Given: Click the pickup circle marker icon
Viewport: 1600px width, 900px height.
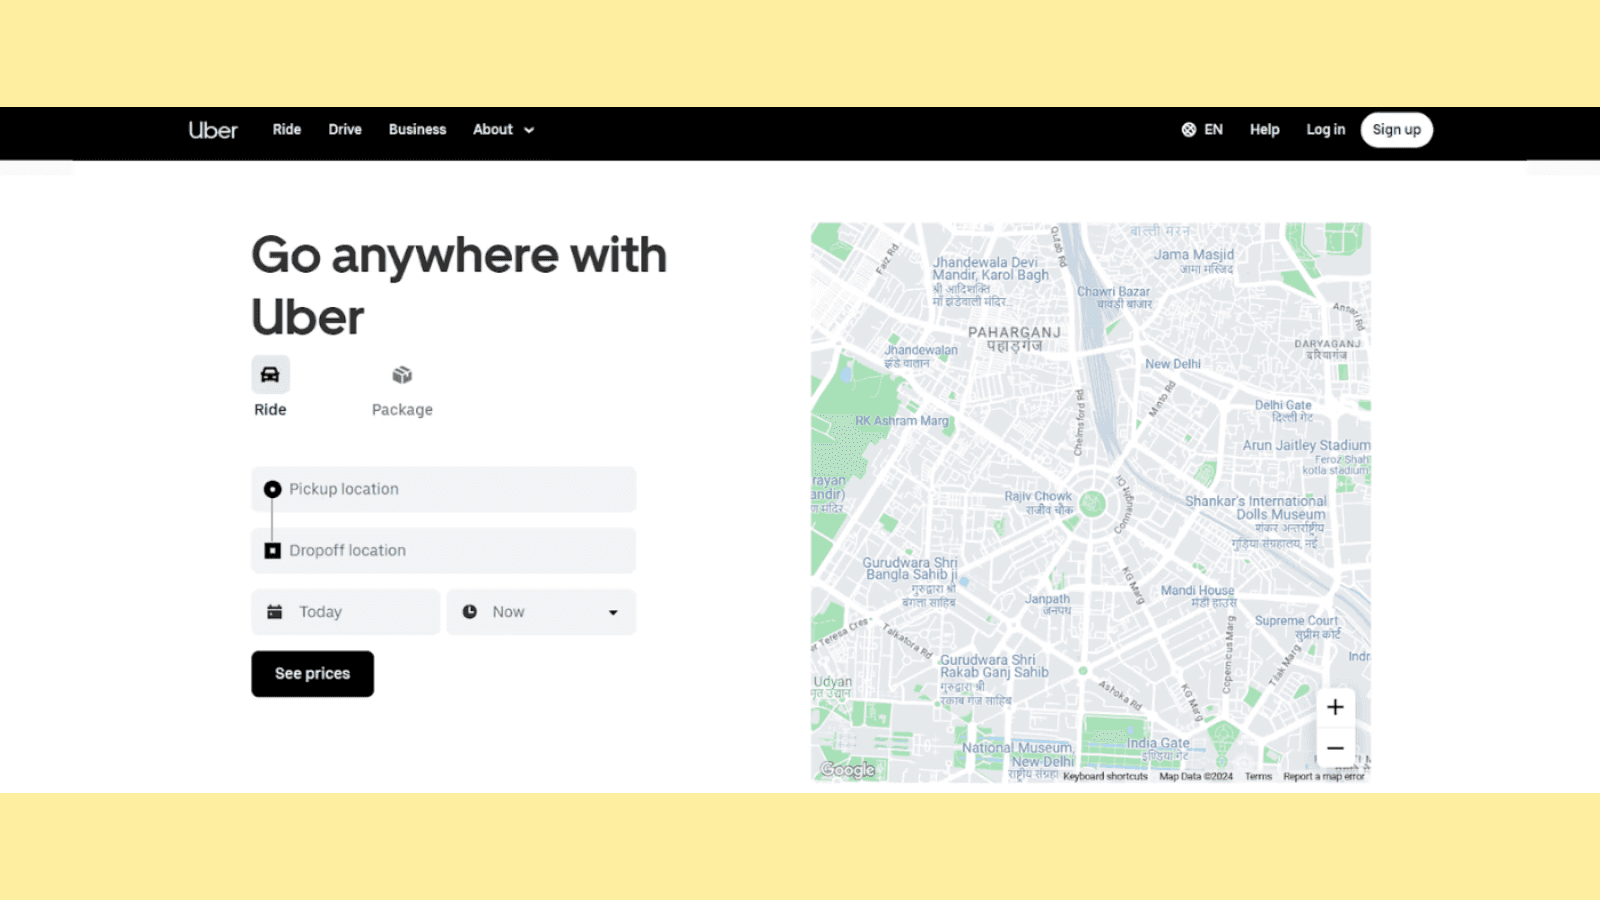Looking at the screenshot, I should pyautogui.click(x=272, y=489).
